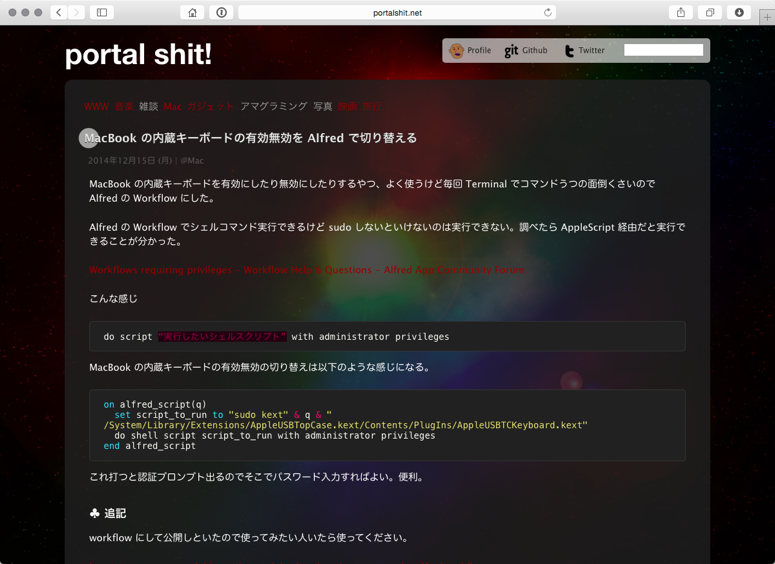Open the 写真 category
The width and height of the screenshot is (775, 564).
(323, 106)
